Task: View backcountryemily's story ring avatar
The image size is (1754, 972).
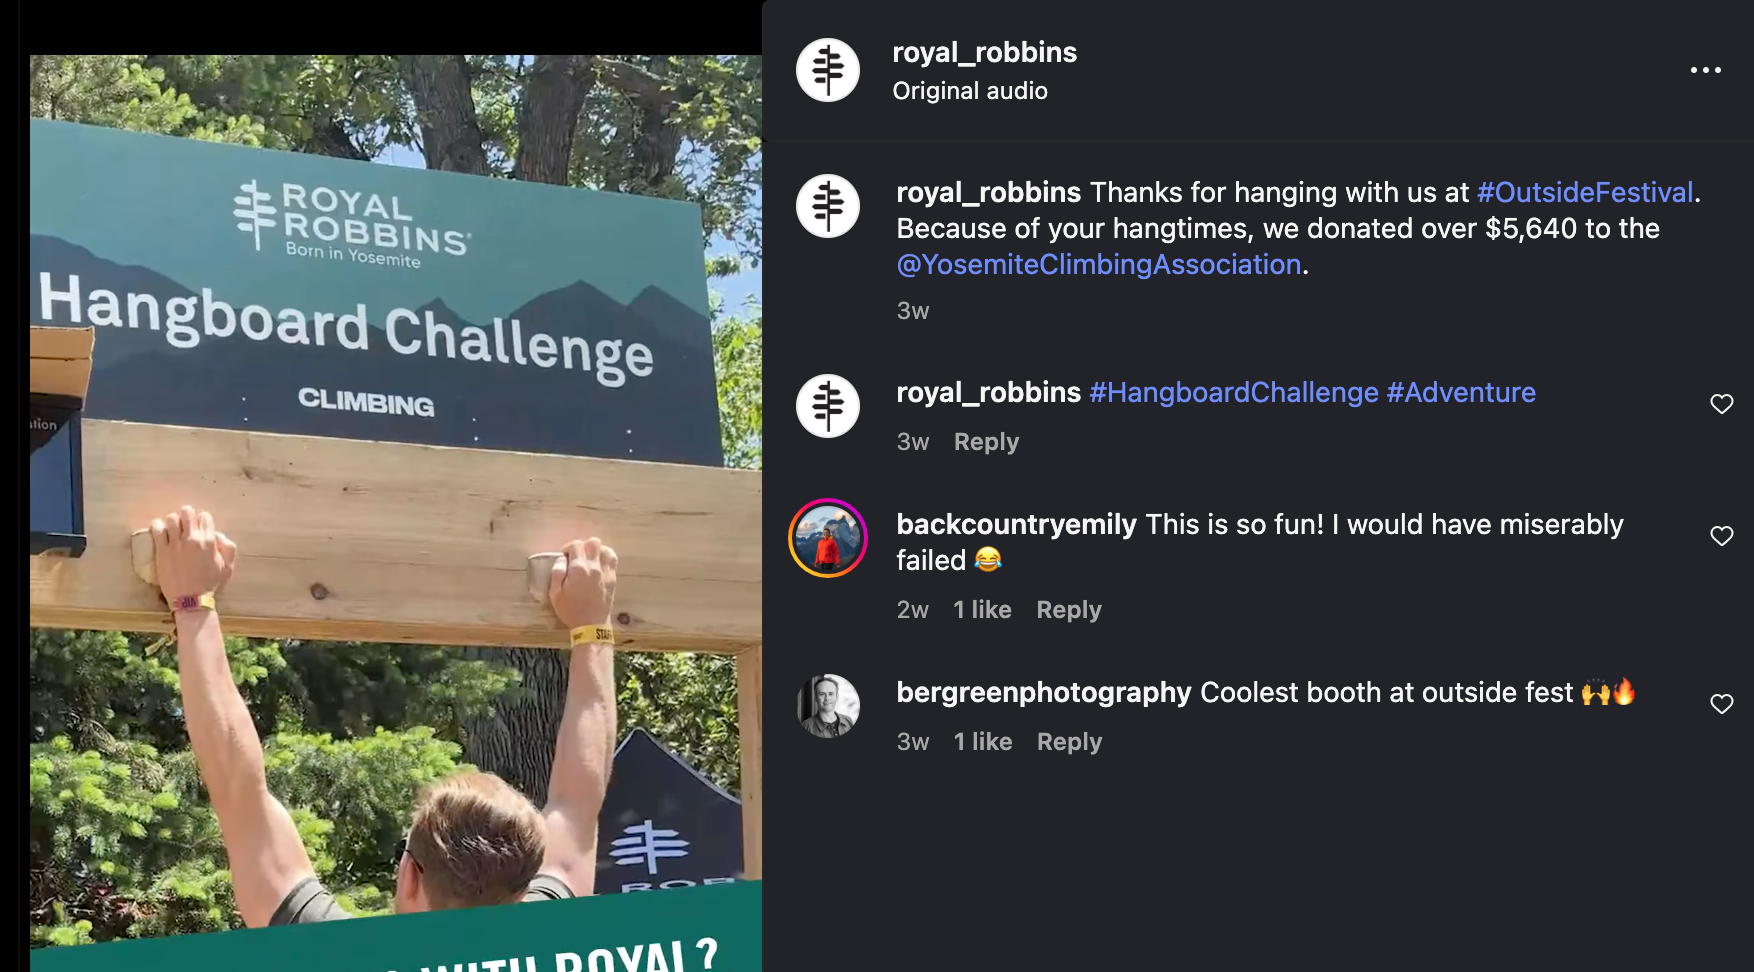Action: pos(827,538)
